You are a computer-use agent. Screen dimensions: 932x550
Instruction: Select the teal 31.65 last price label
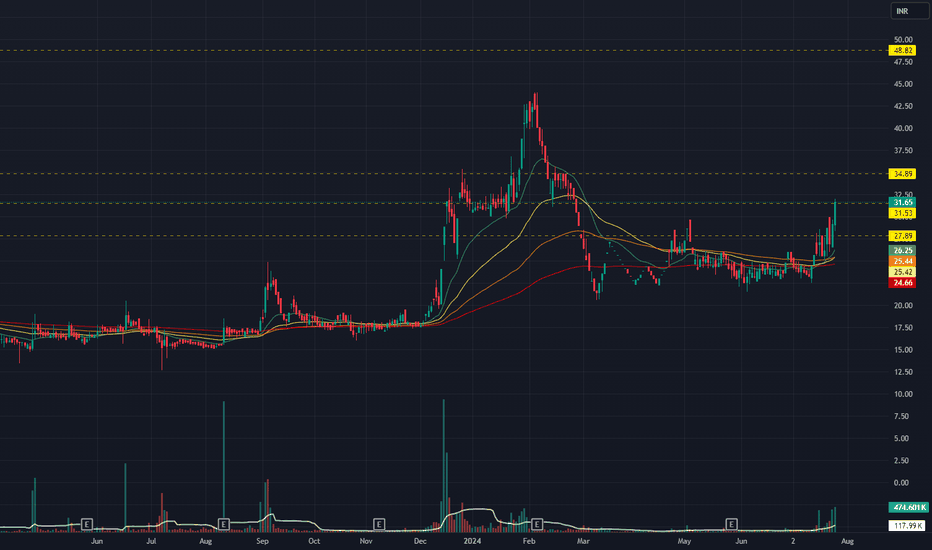(902, 203)
